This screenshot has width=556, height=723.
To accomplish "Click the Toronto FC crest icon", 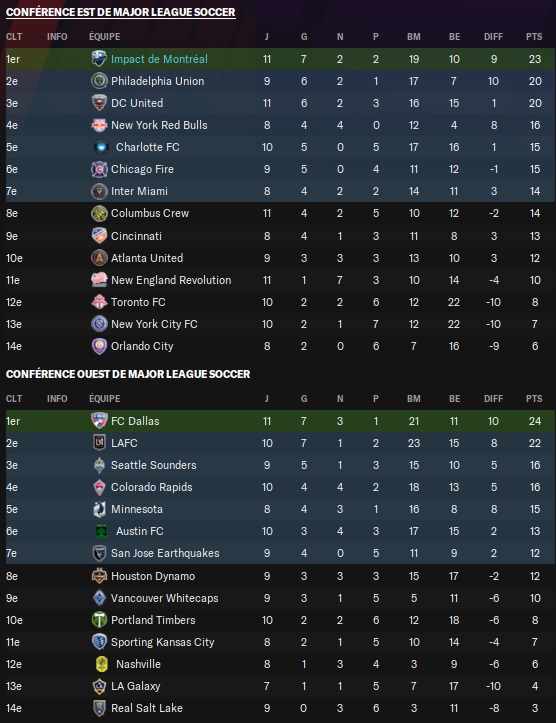I will click(99, 302).
